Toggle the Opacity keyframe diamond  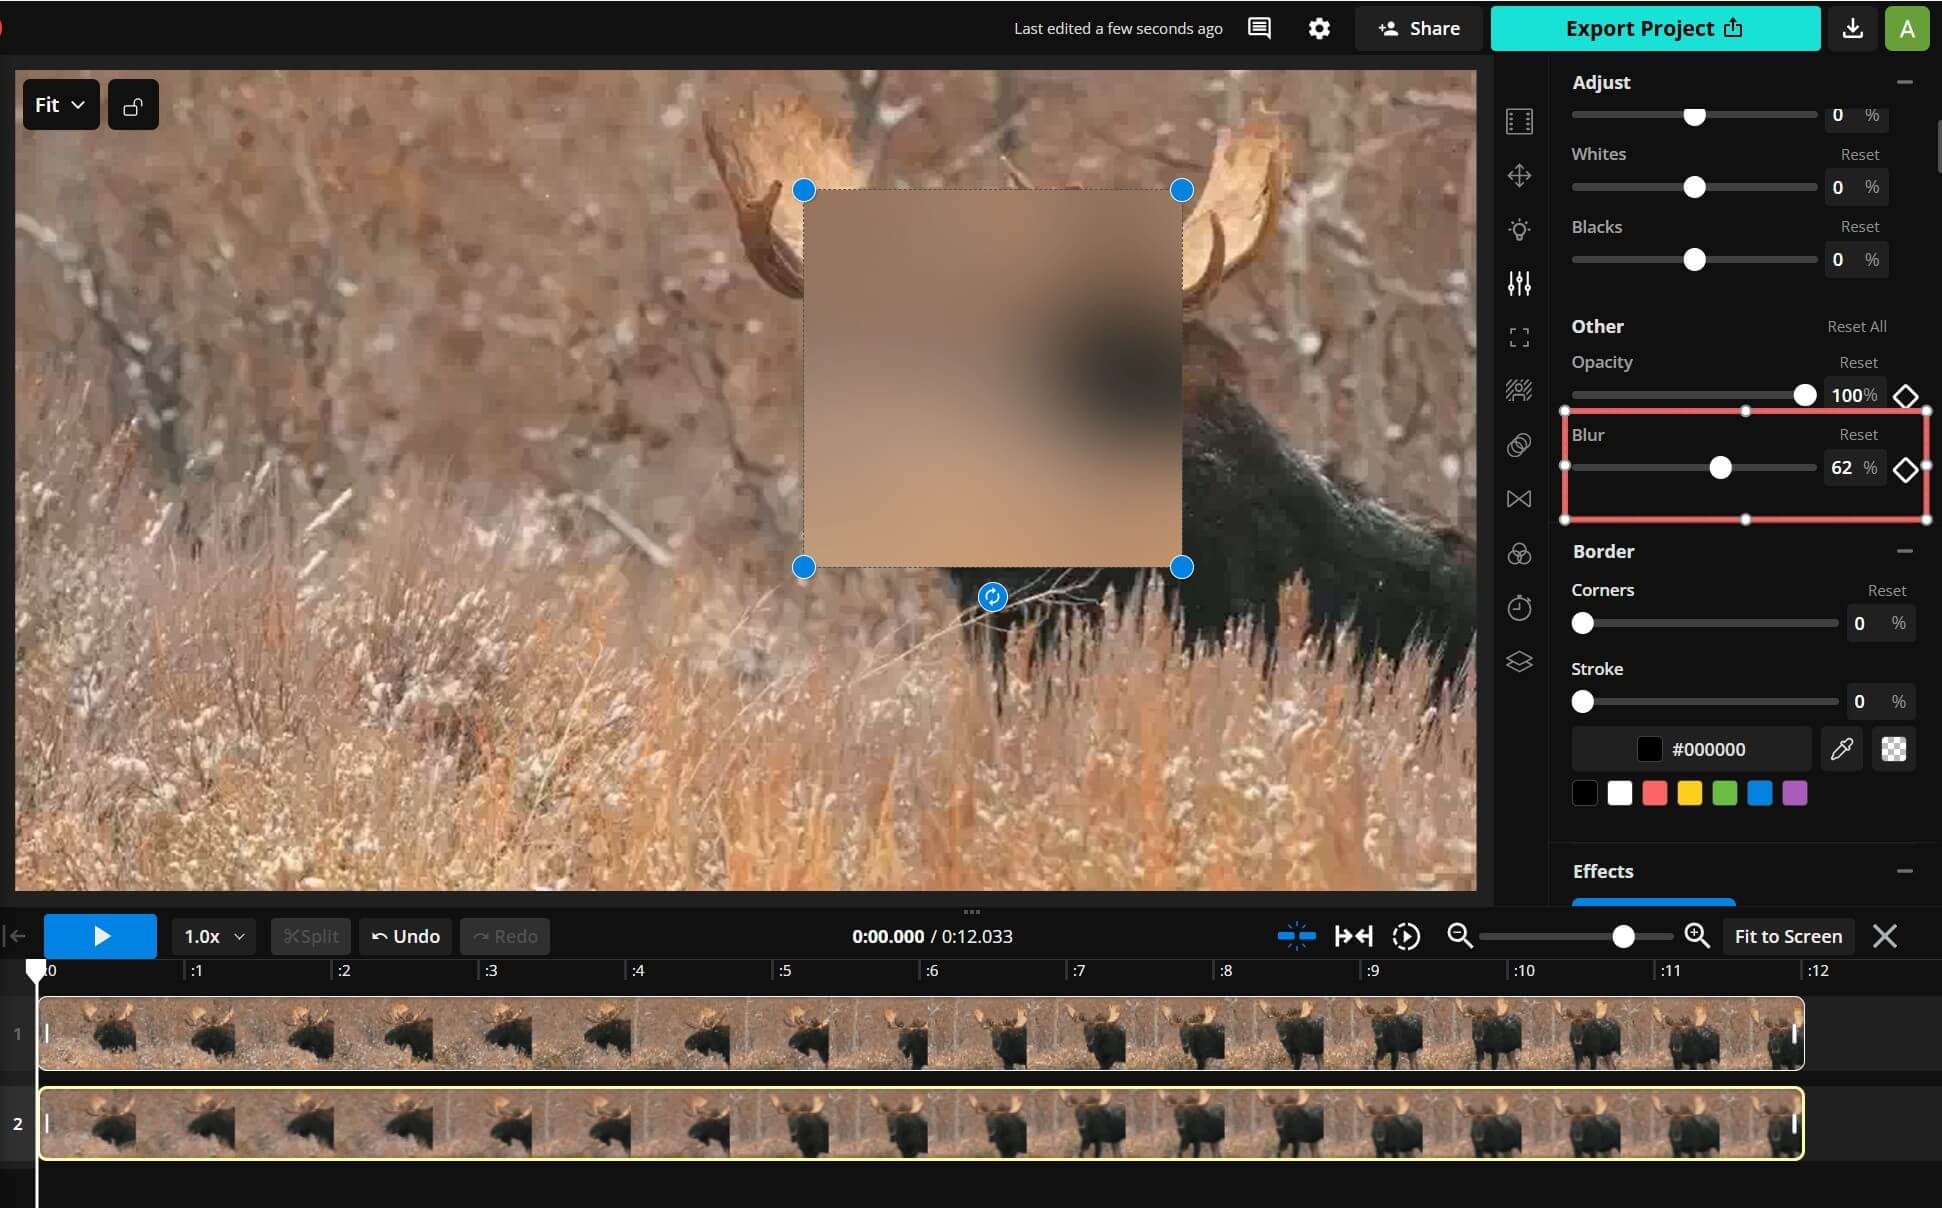[1905, 395]
